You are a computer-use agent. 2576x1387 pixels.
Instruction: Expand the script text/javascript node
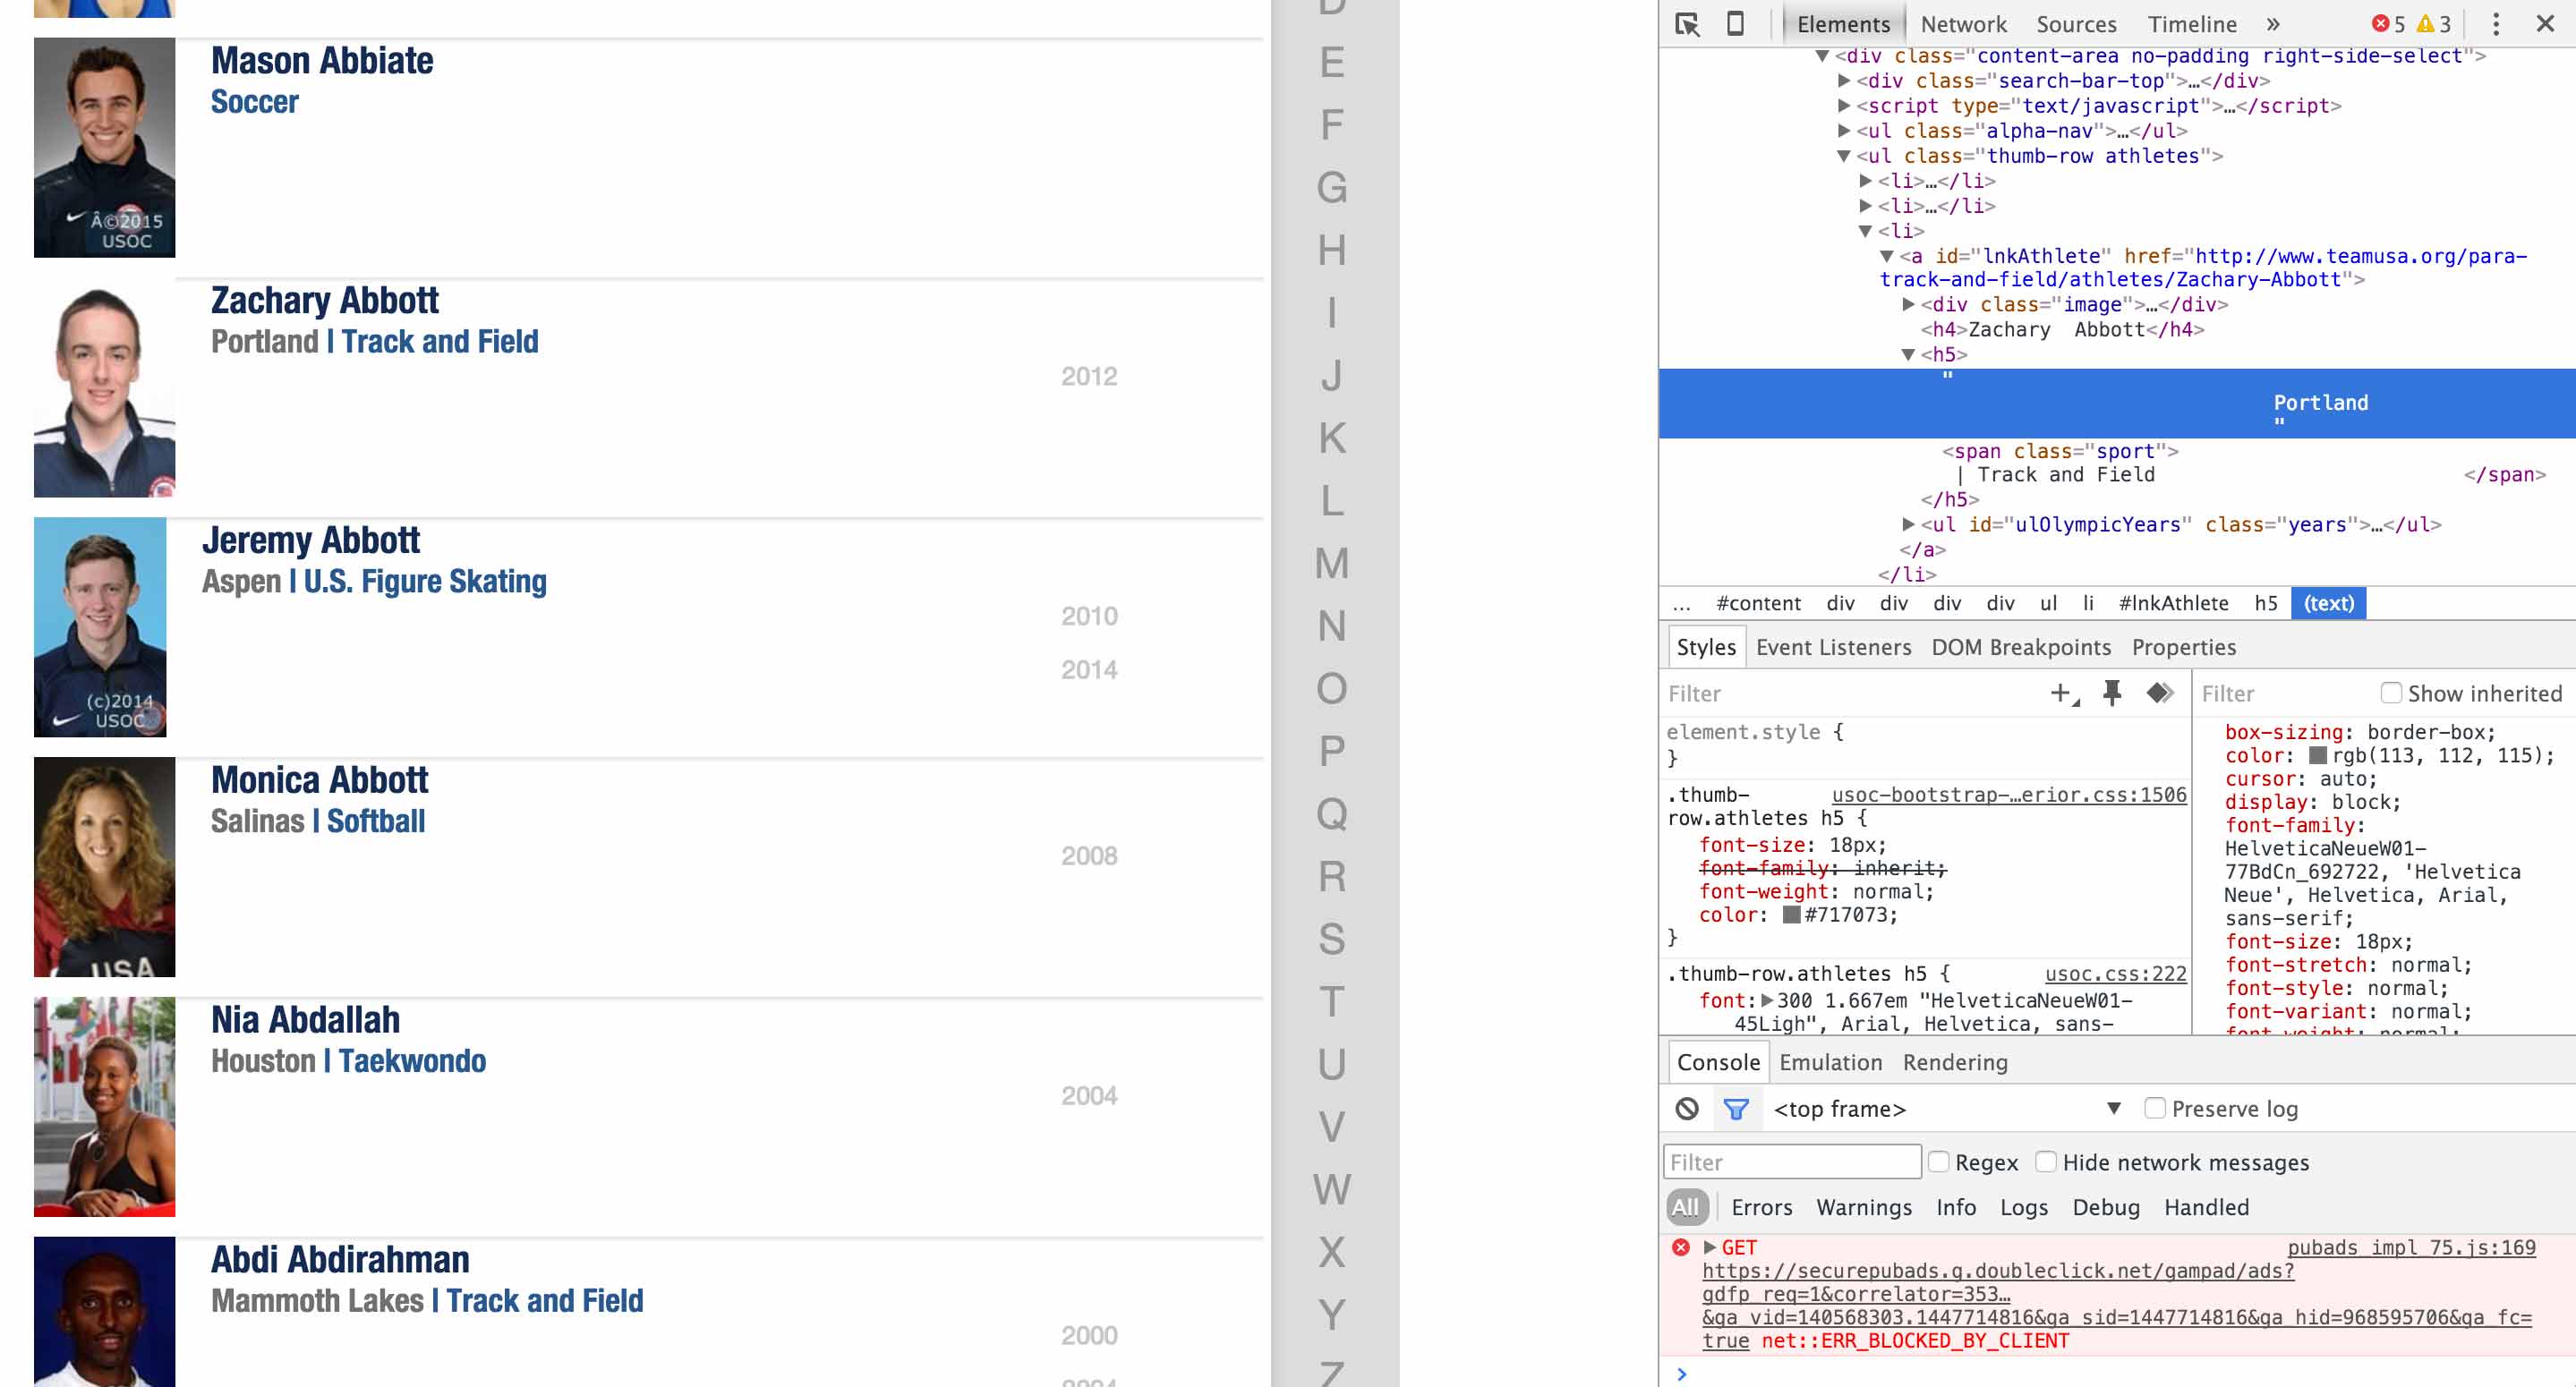point(1844,106)
